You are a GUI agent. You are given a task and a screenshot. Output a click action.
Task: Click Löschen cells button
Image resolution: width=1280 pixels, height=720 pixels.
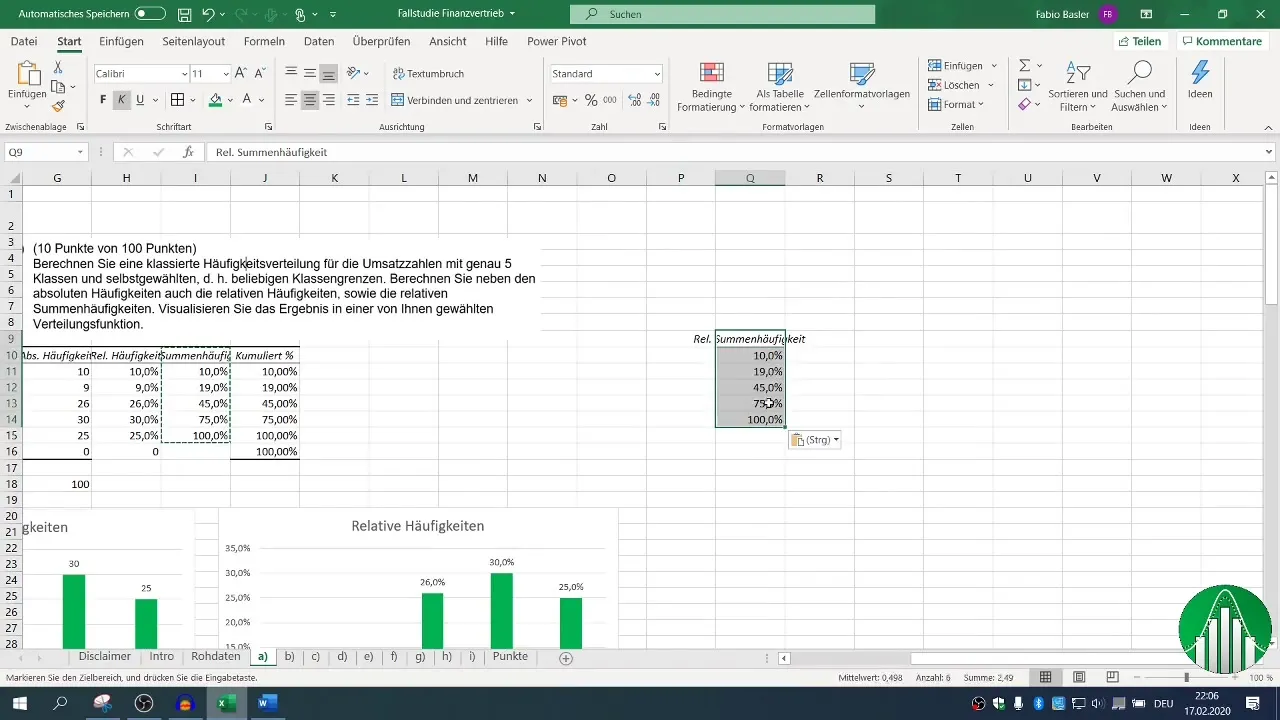[953, 85]
